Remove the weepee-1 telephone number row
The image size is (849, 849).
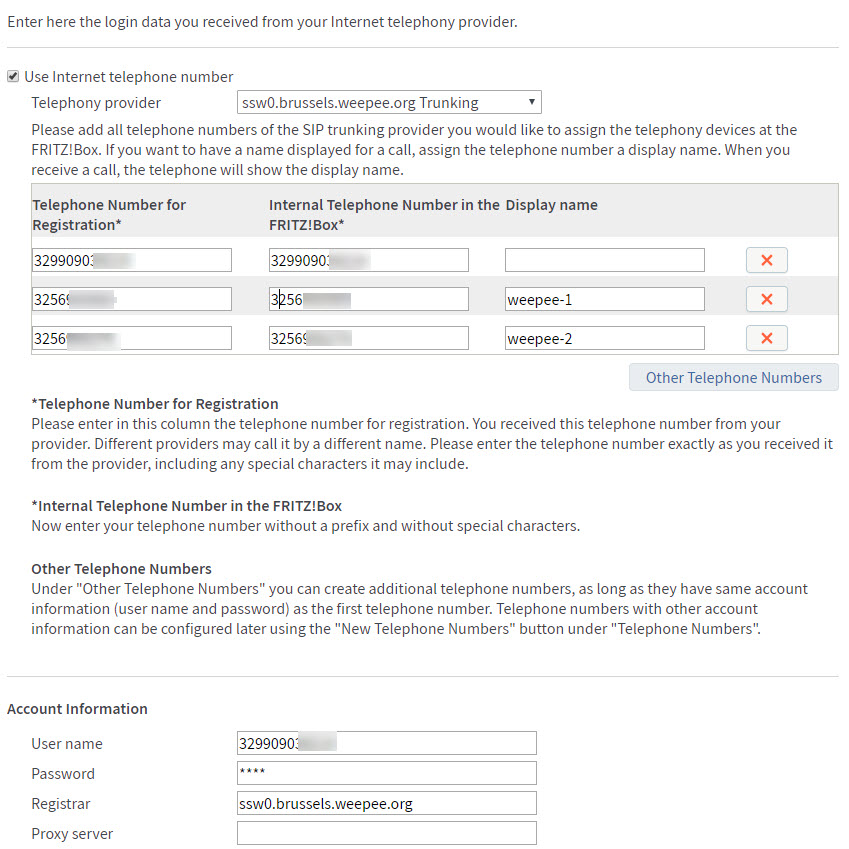coord(766,299)
